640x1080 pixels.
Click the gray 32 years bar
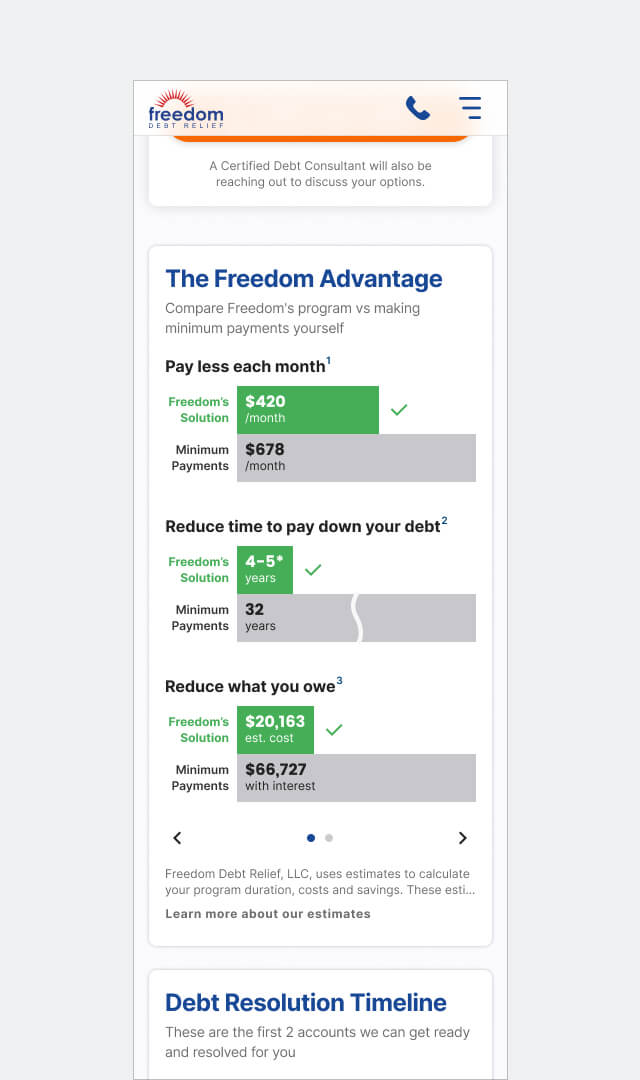(x=356, y=618)
